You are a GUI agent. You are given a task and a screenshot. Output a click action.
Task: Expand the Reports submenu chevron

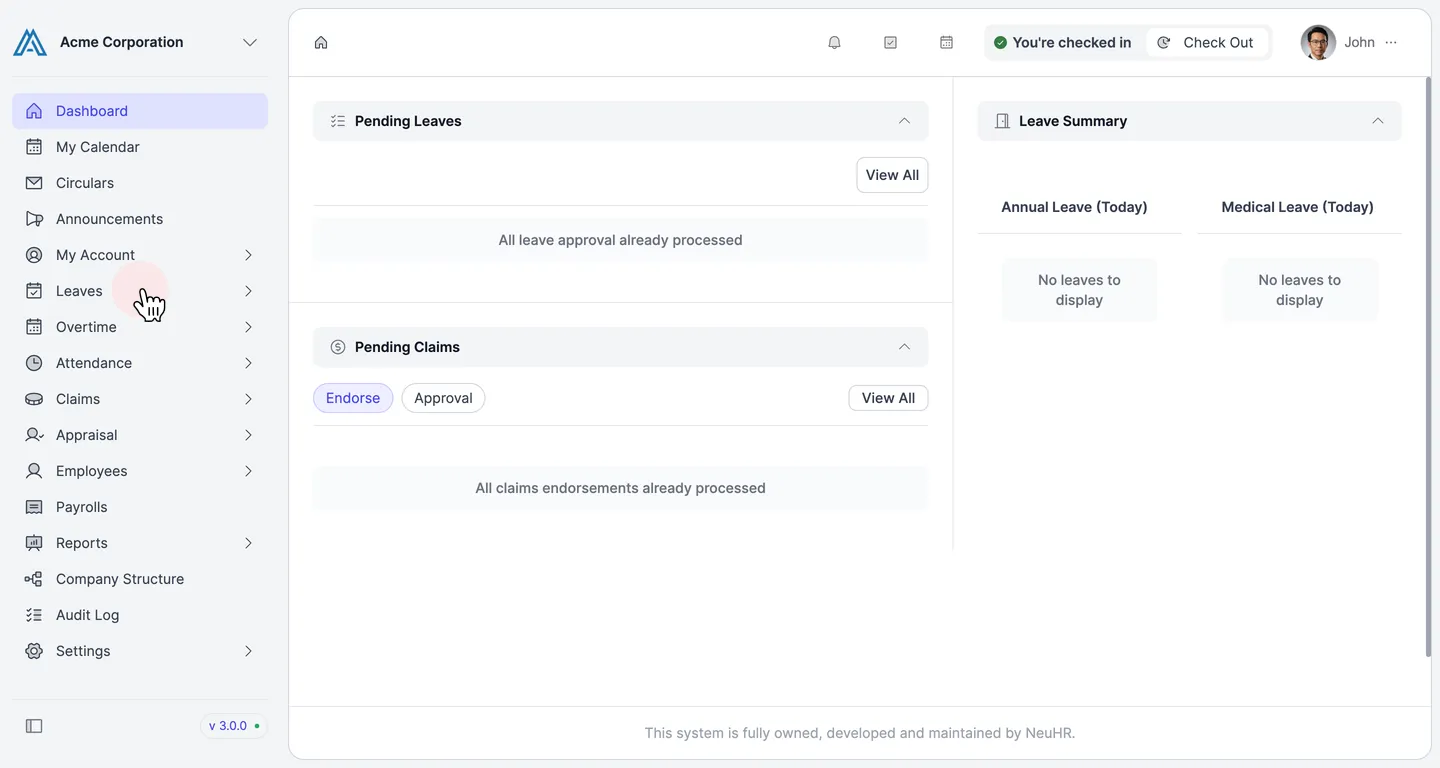(248, 543)
